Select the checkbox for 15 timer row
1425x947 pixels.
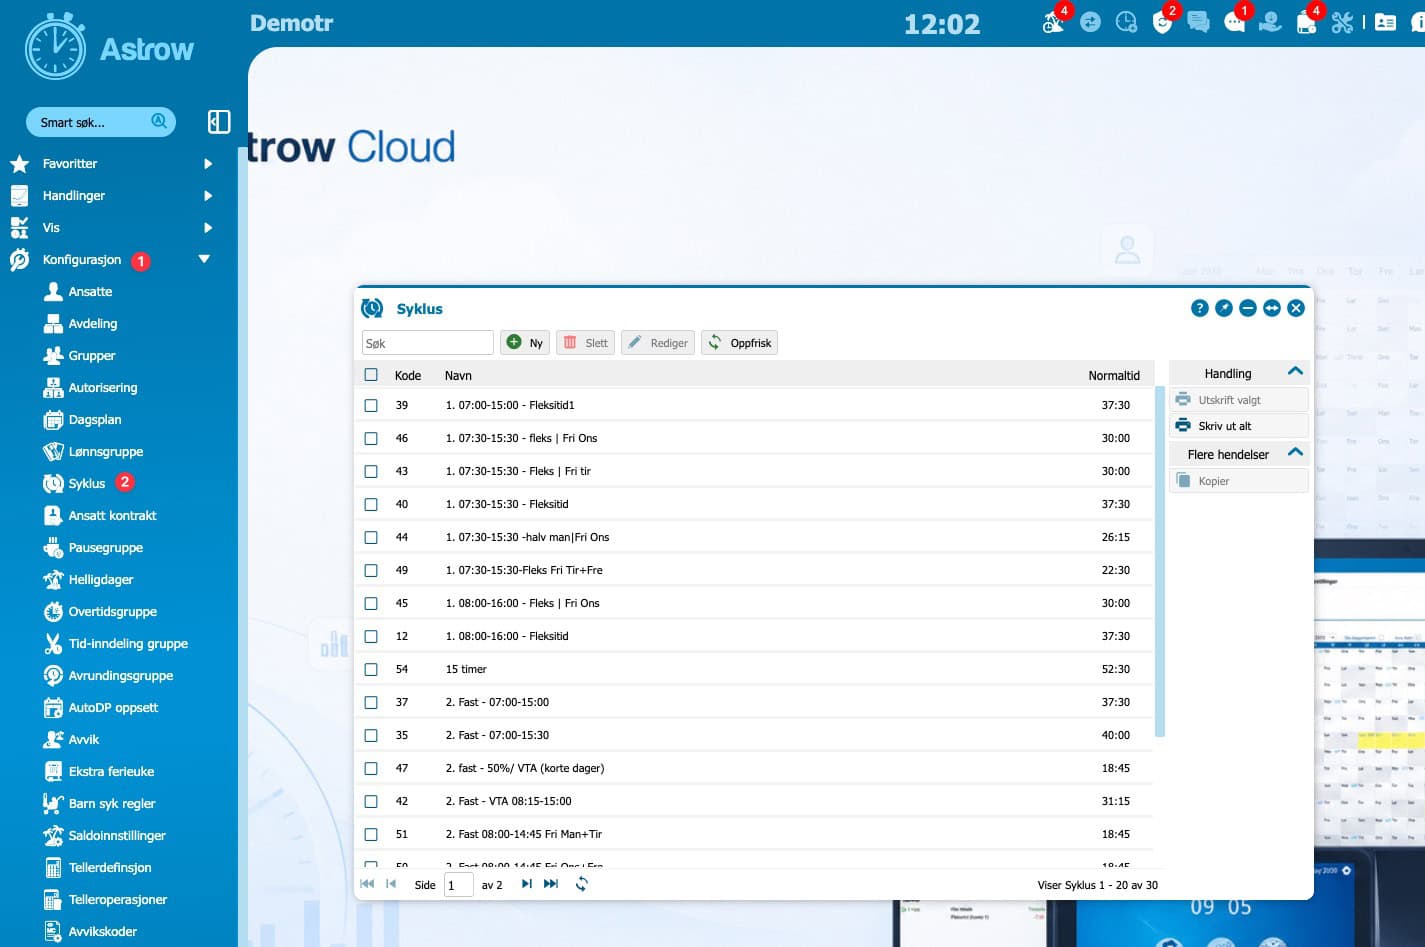point(371,669)
